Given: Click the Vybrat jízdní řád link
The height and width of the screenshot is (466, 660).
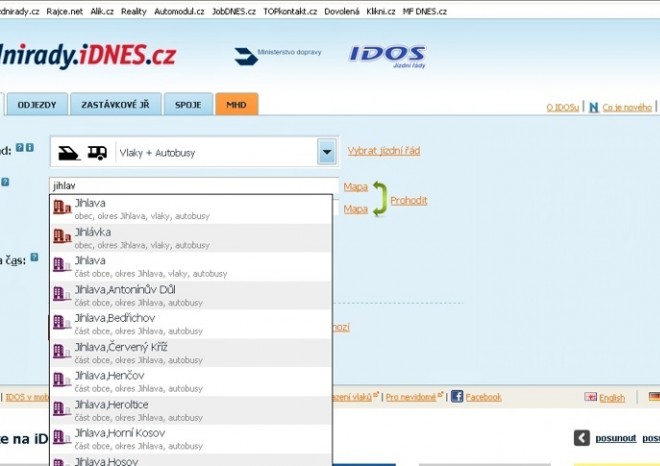Looking at the screenshot, I should [x=383, y=151].
